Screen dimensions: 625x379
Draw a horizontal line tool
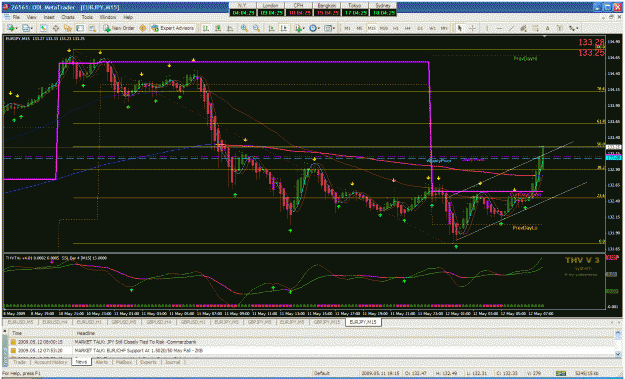pos(499,28)
